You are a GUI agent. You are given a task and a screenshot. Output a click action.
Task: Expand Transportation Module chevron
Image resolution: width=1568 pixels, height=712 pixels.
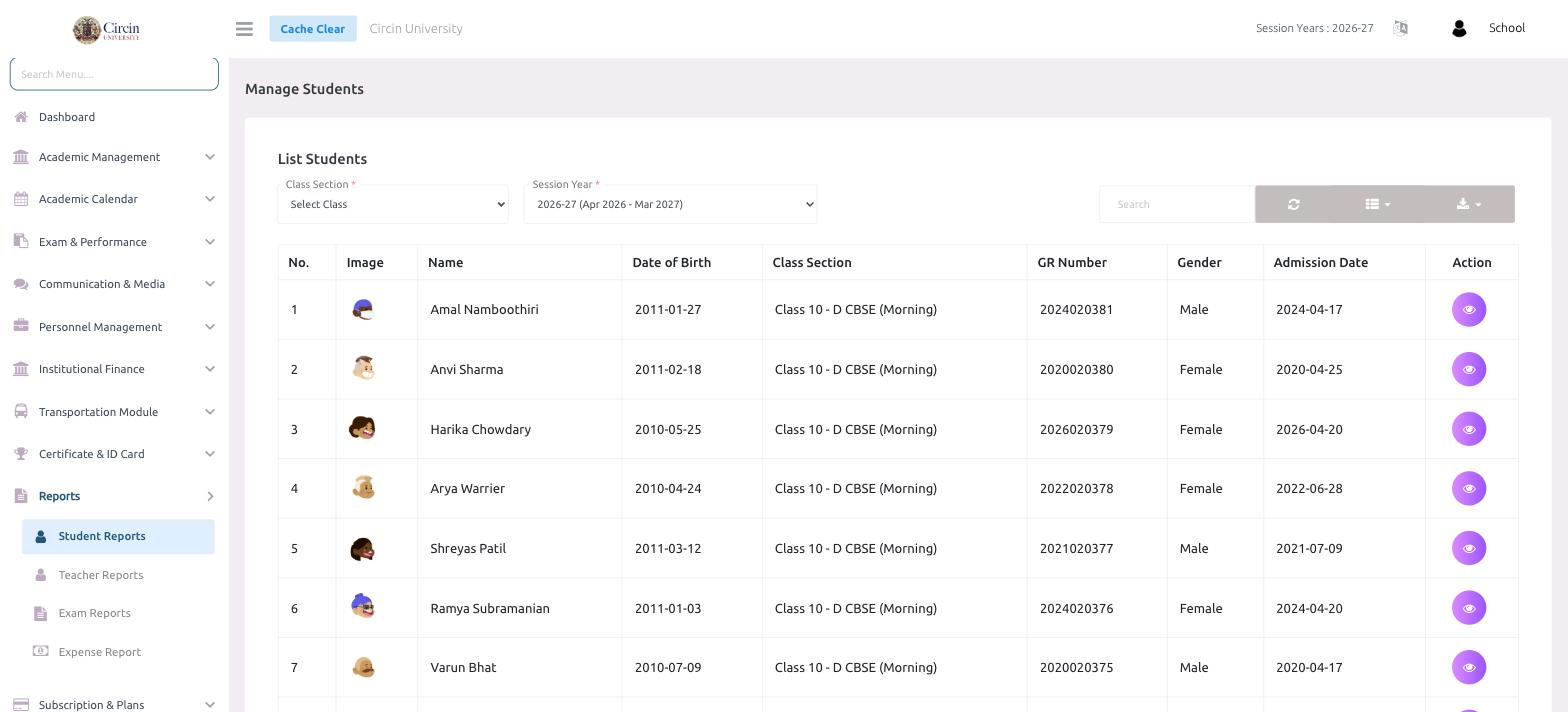click(210, 412)
